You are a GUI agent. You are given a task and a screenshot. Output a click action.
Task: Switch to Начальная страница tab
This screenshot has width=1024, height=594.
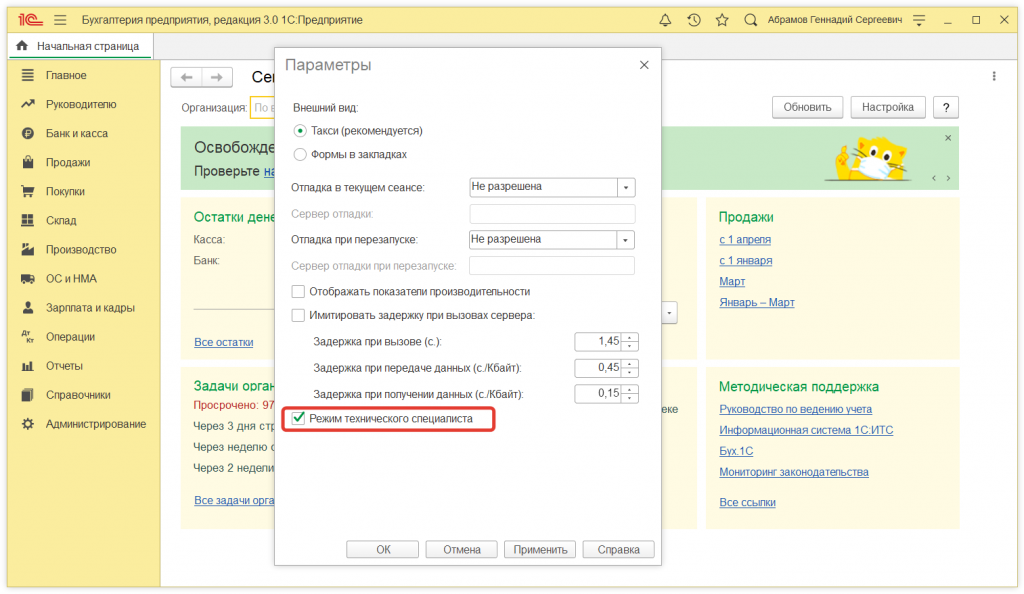(x=79, y=46)
